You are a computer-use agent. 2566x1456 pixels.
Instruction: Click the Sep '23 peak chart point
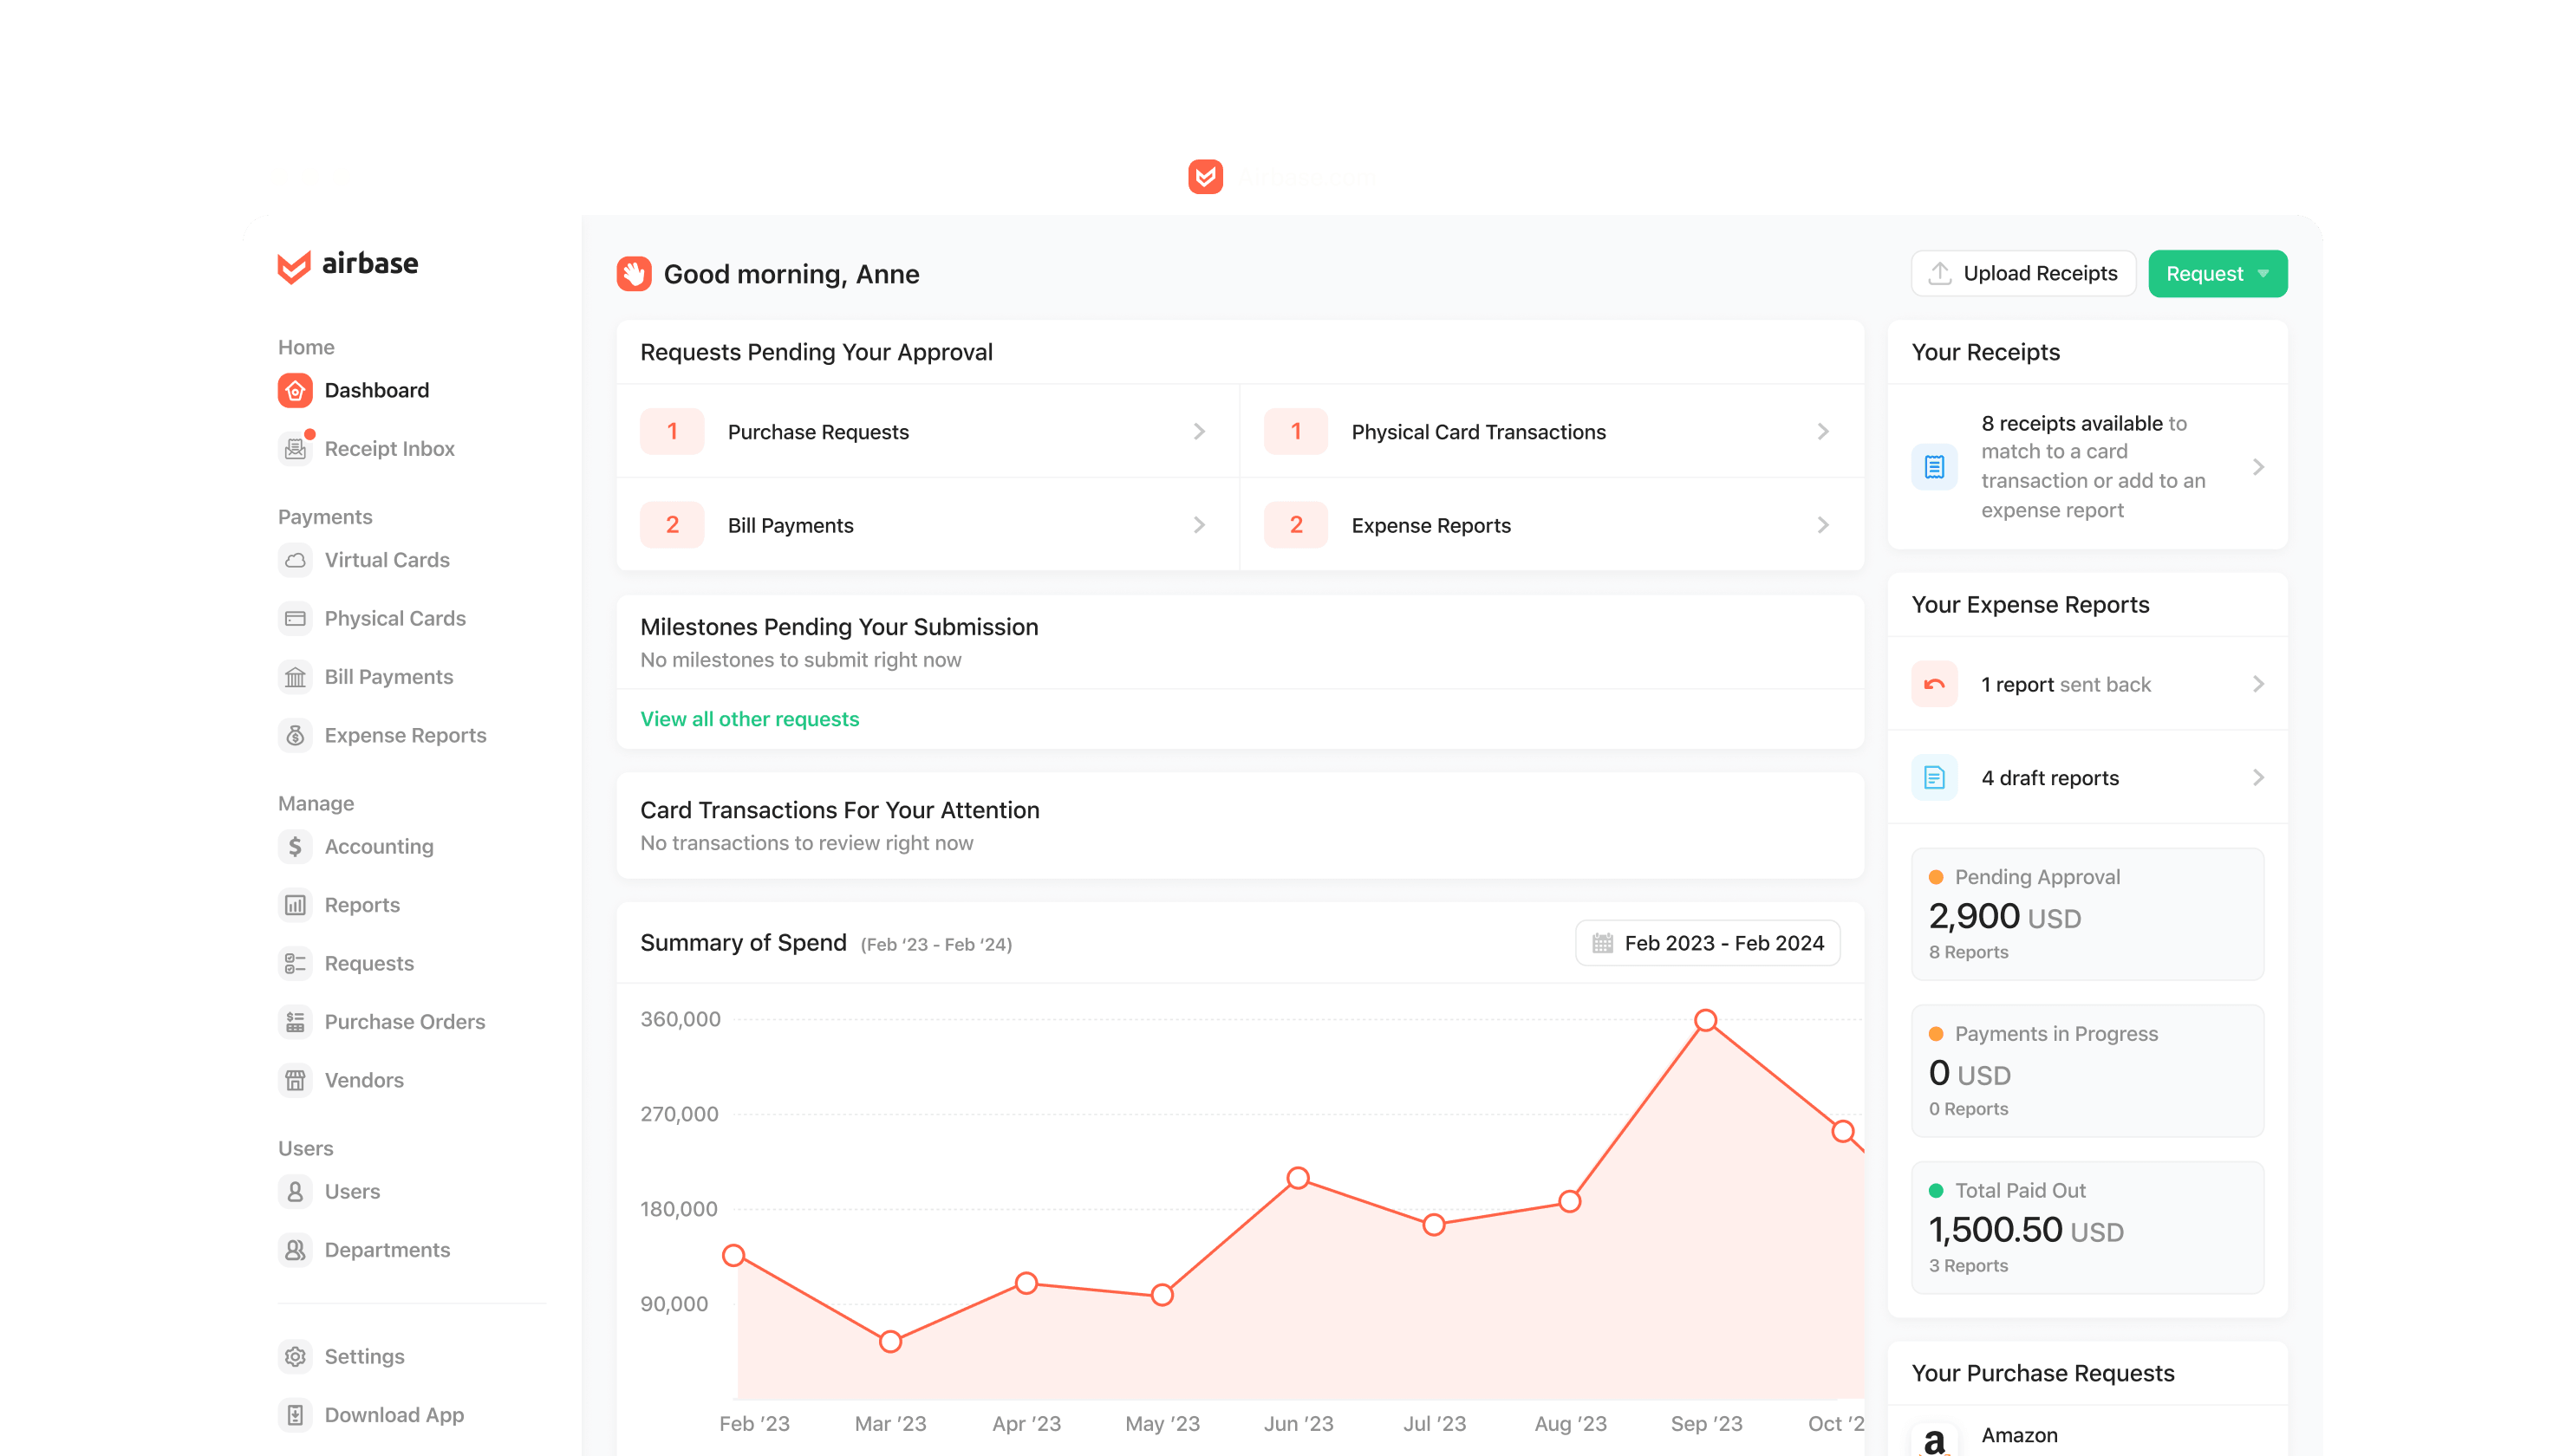click(x=1705, y=1020)
